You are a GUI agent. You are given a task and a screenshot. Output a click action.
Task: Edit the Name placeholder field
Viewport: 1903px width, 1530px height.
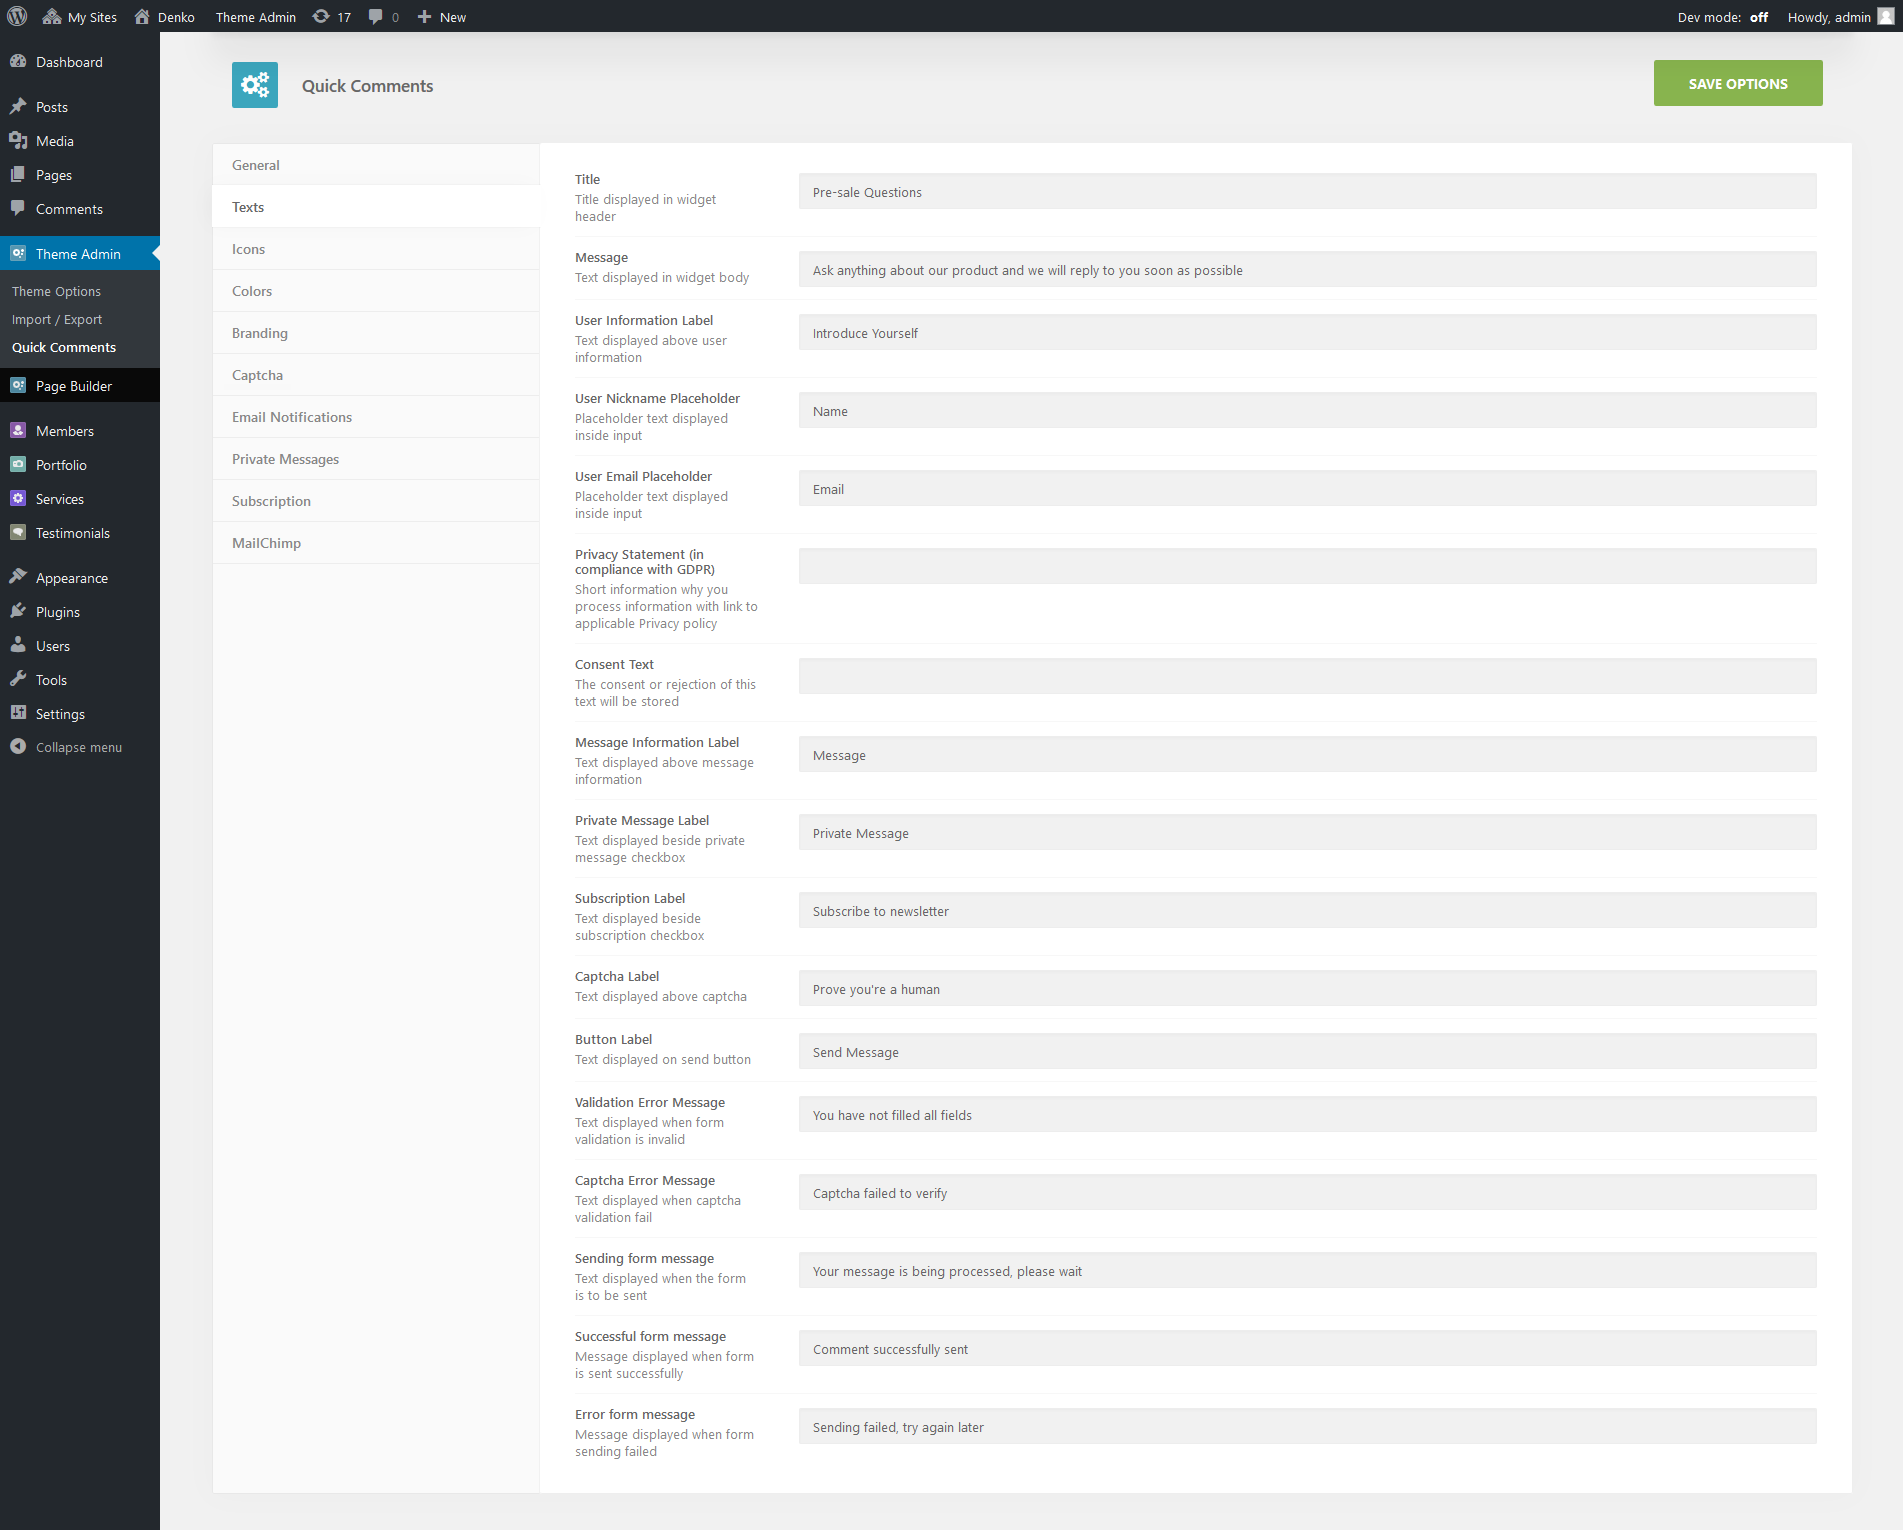tap(1307, 411)
